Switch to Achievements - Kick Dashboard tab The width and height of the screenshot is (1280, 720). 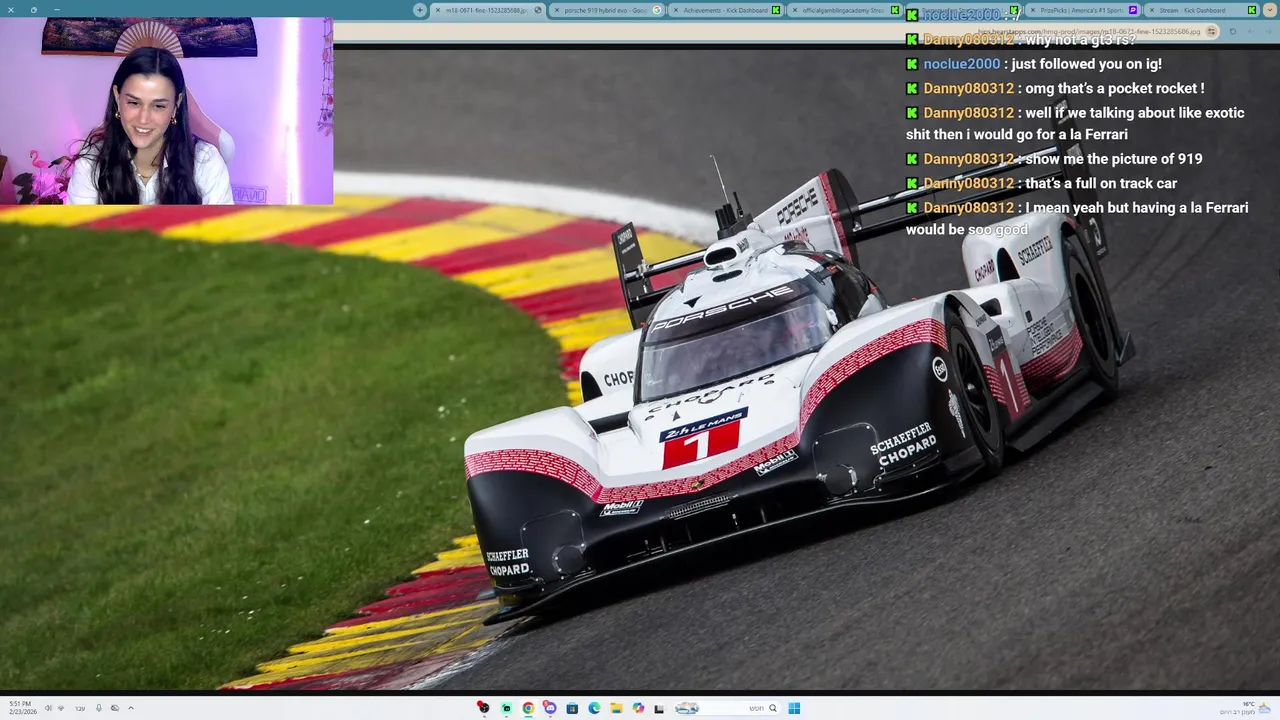(726, 10)
